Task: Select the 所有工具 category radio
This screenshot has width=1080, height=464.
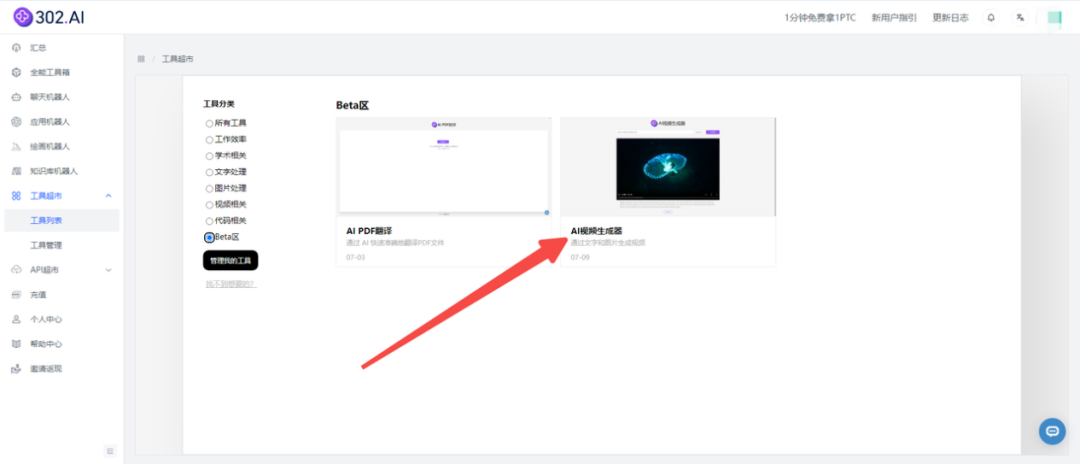Action: (209, 124)
